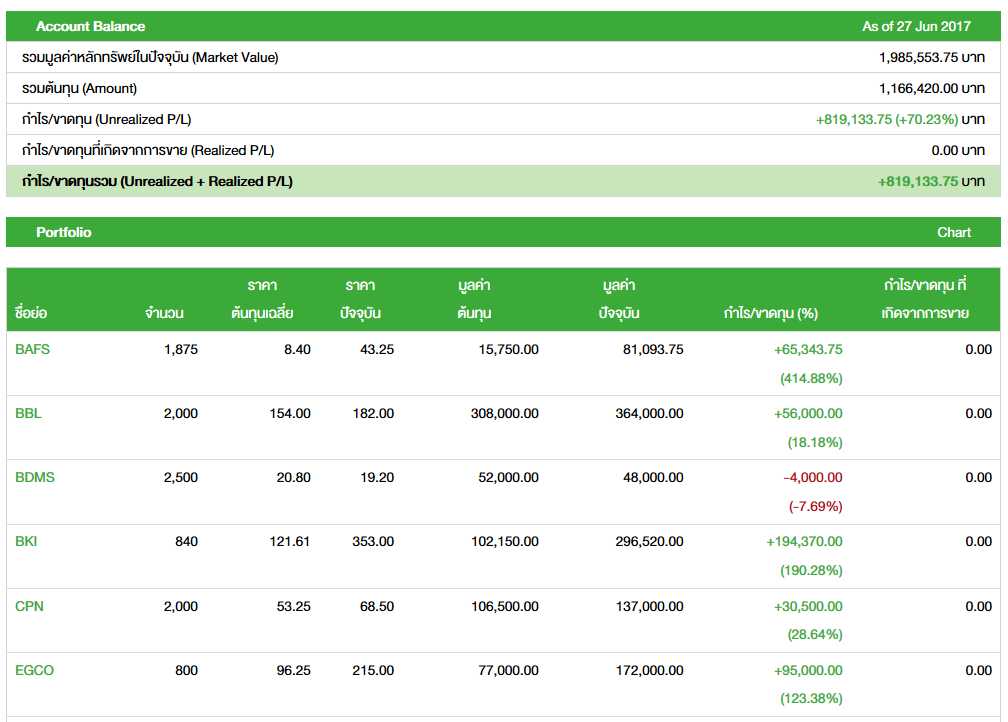Click BAFS gain percentage (414.88%)
The image size is (1008, 722).
[x=811, y=378]
